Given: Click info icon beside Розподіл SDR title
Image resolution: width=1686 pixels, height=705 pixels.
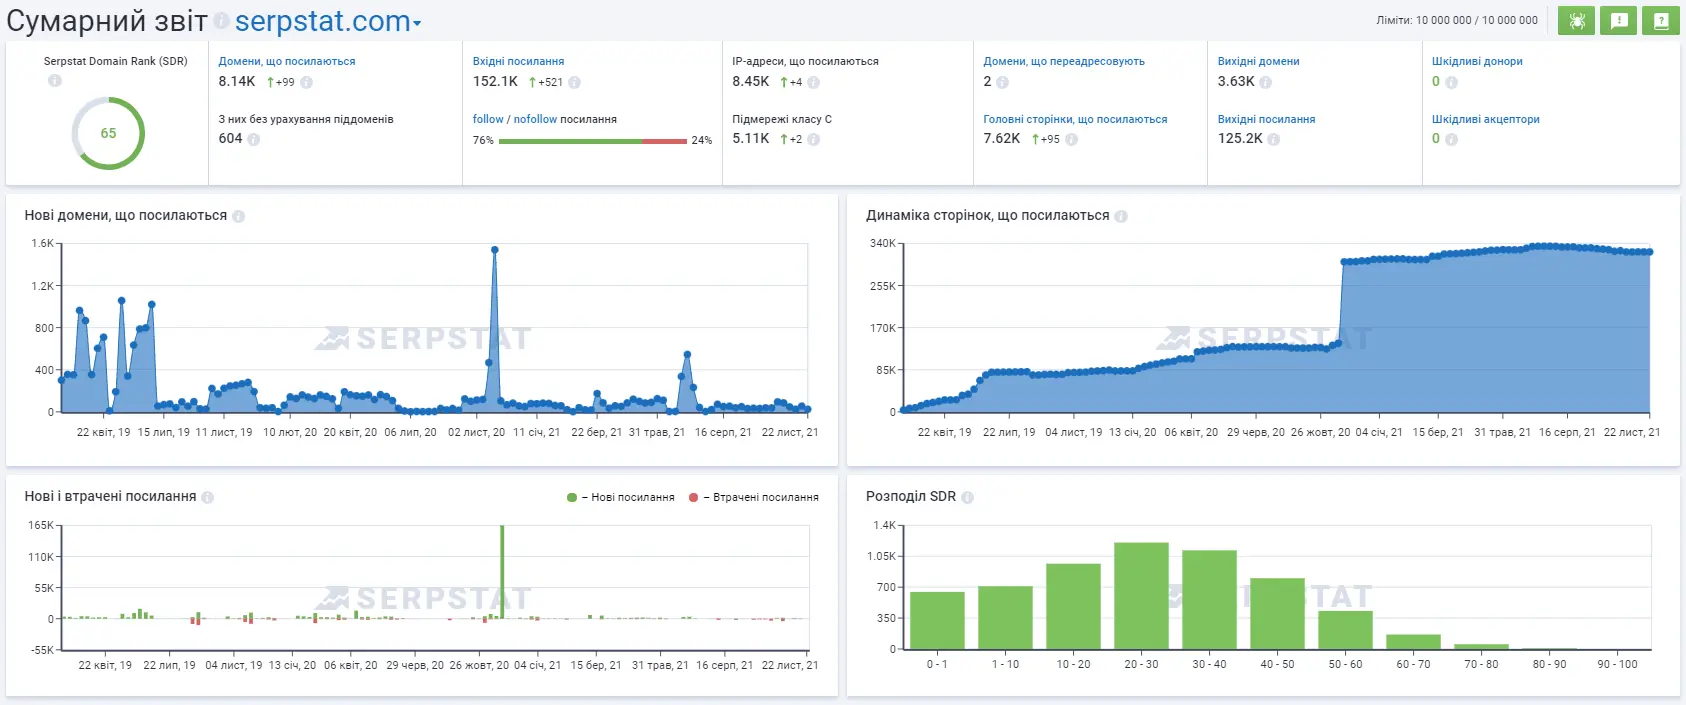Looking at the screenshot, I should [967, 497].
